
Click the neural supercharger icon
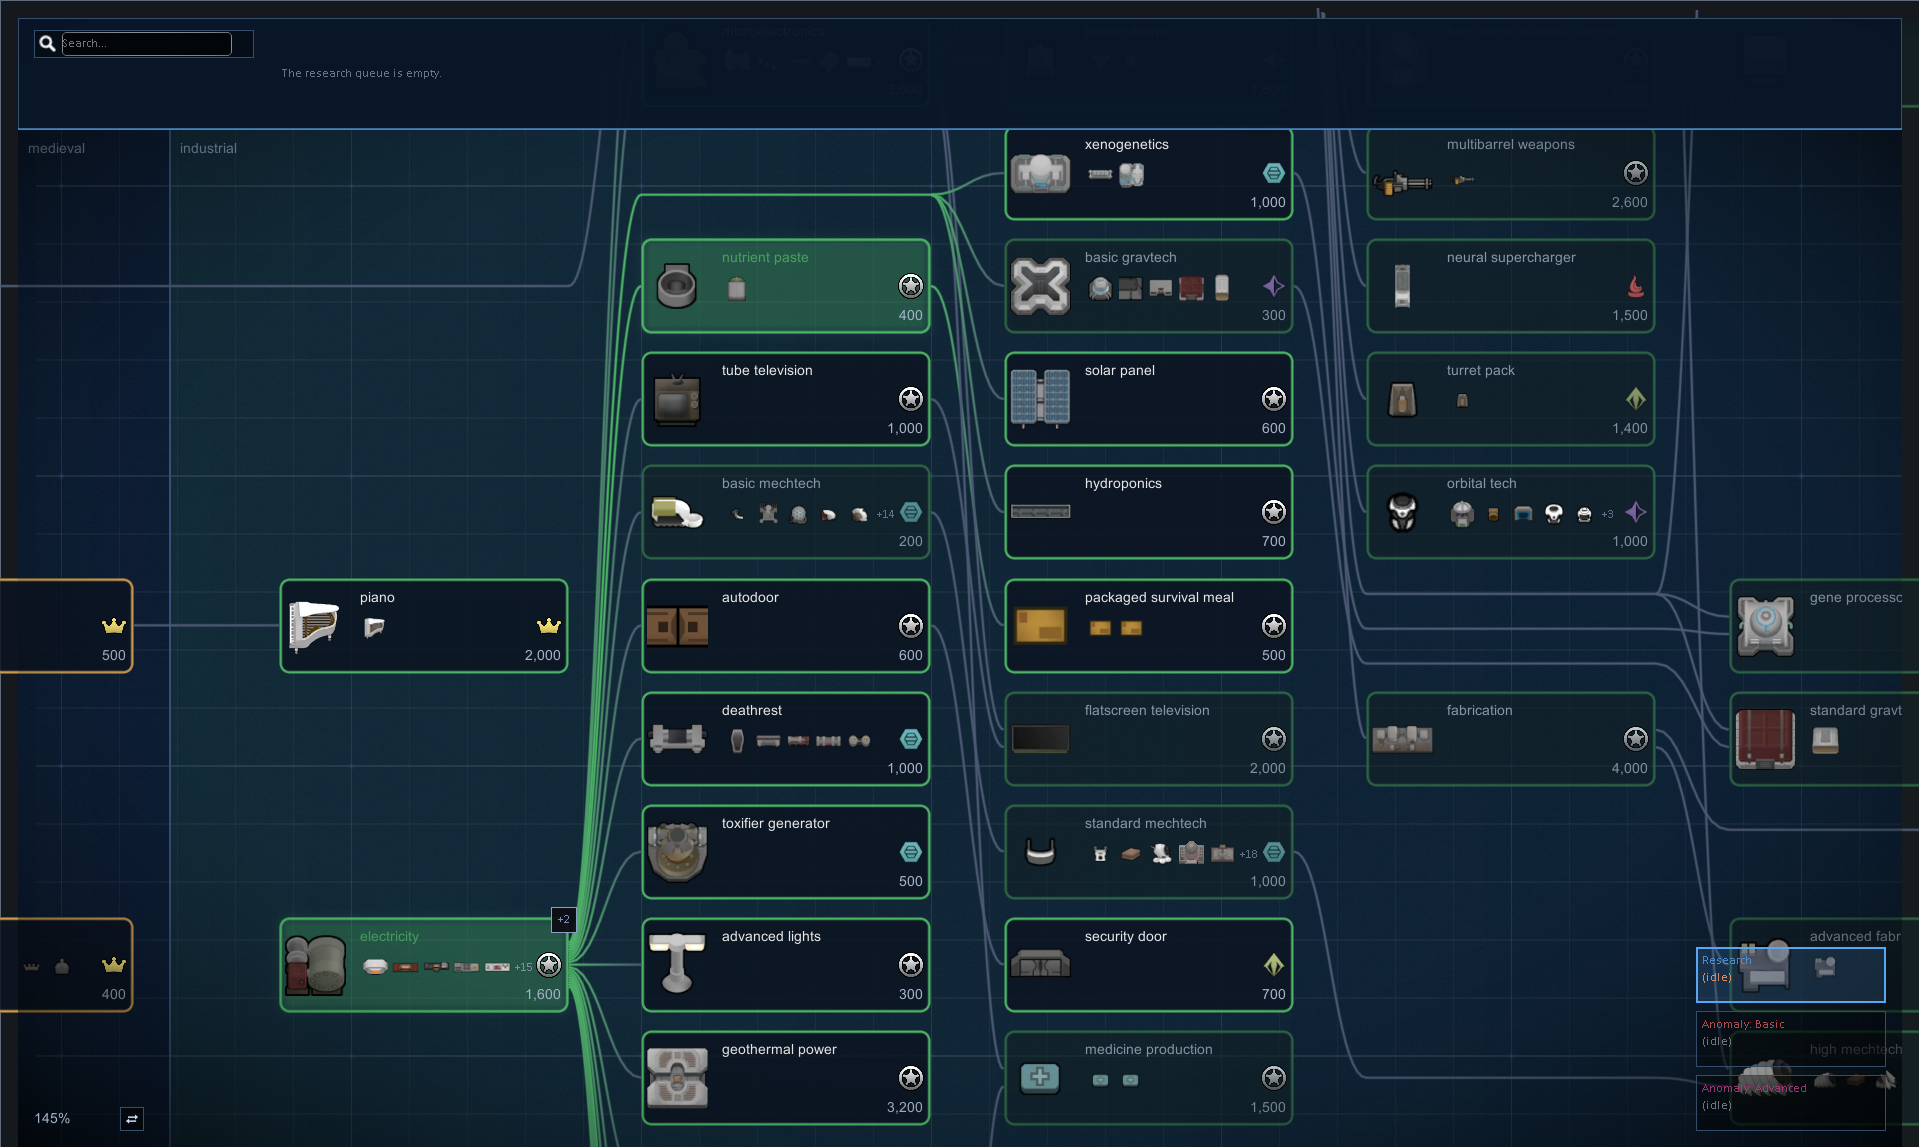point(1402,286)
